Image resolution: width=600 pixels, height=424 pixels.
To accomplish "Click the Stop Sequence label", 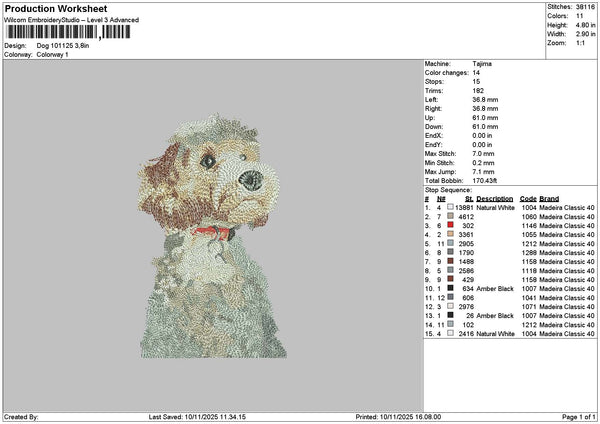I will (x=448, y=190).
